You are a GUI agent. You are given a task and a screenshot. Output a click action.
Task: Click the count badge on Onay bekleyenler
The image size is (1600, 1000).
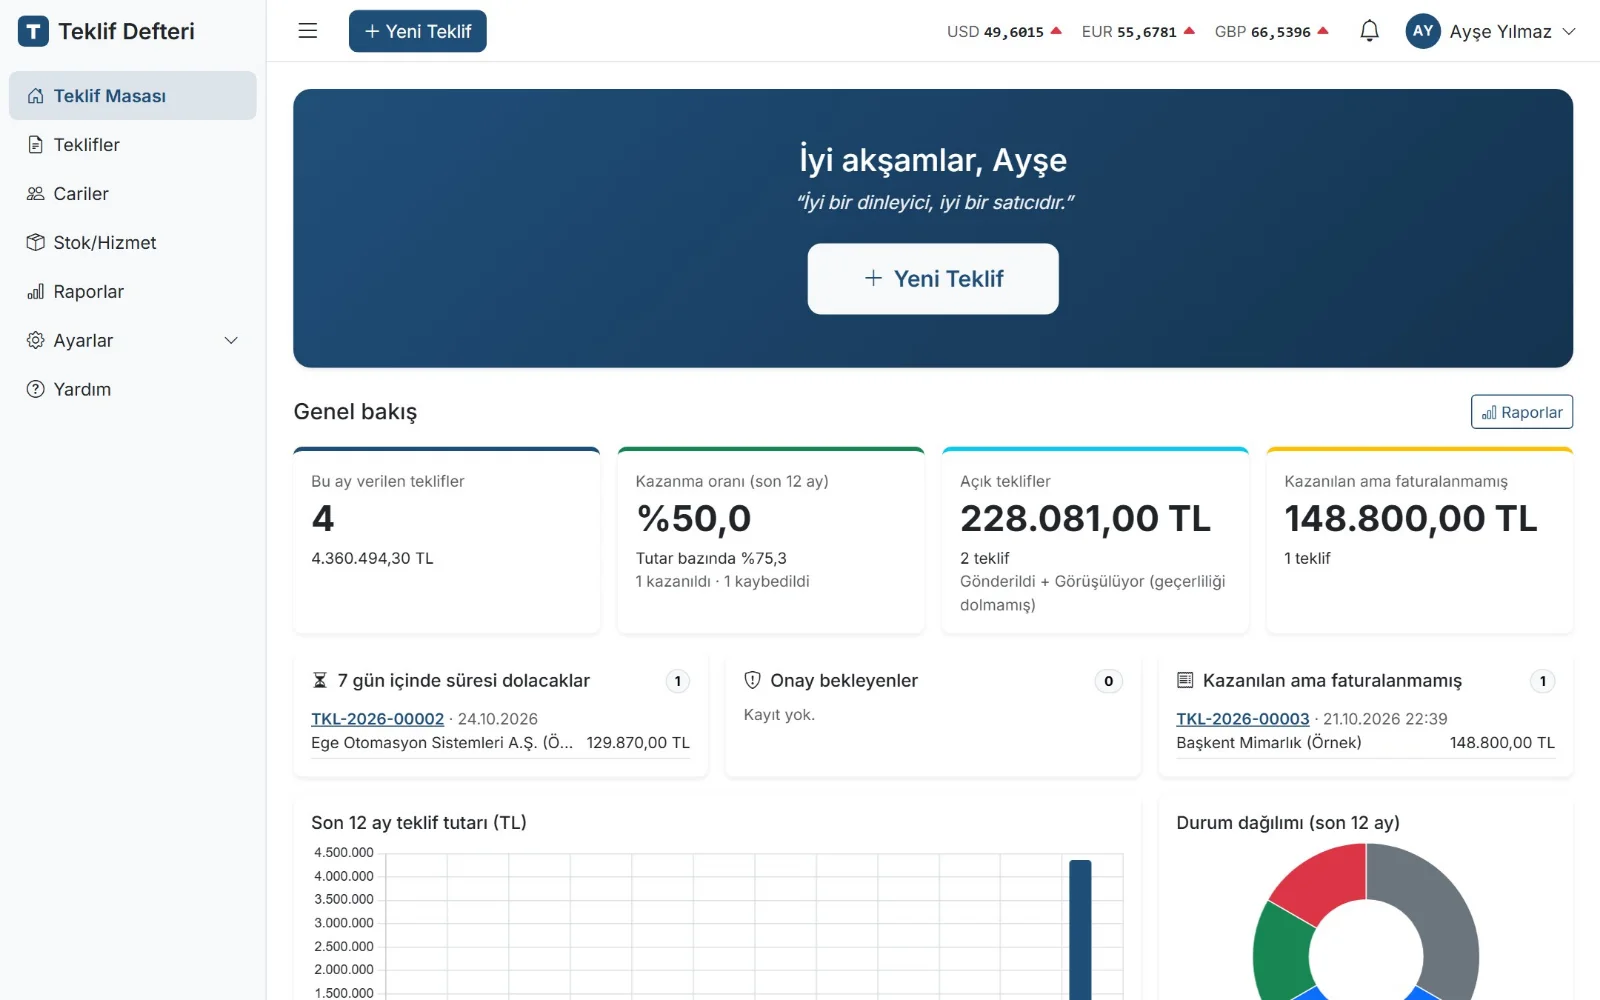tap(1108, 681)
